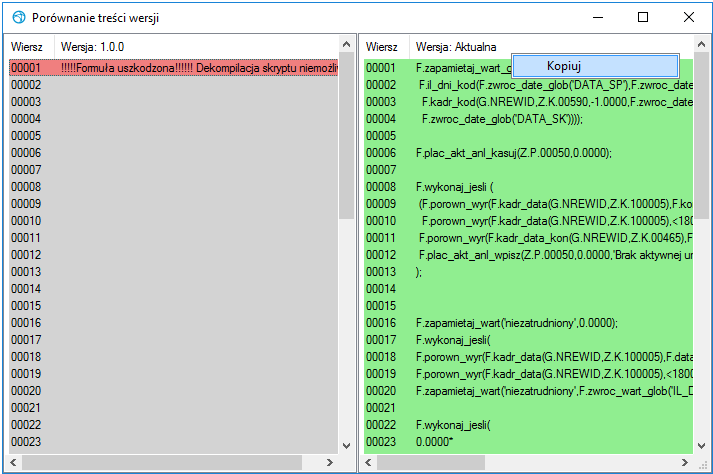
Task: Select line 00013 with closing ');'
Action: [528, 272]
